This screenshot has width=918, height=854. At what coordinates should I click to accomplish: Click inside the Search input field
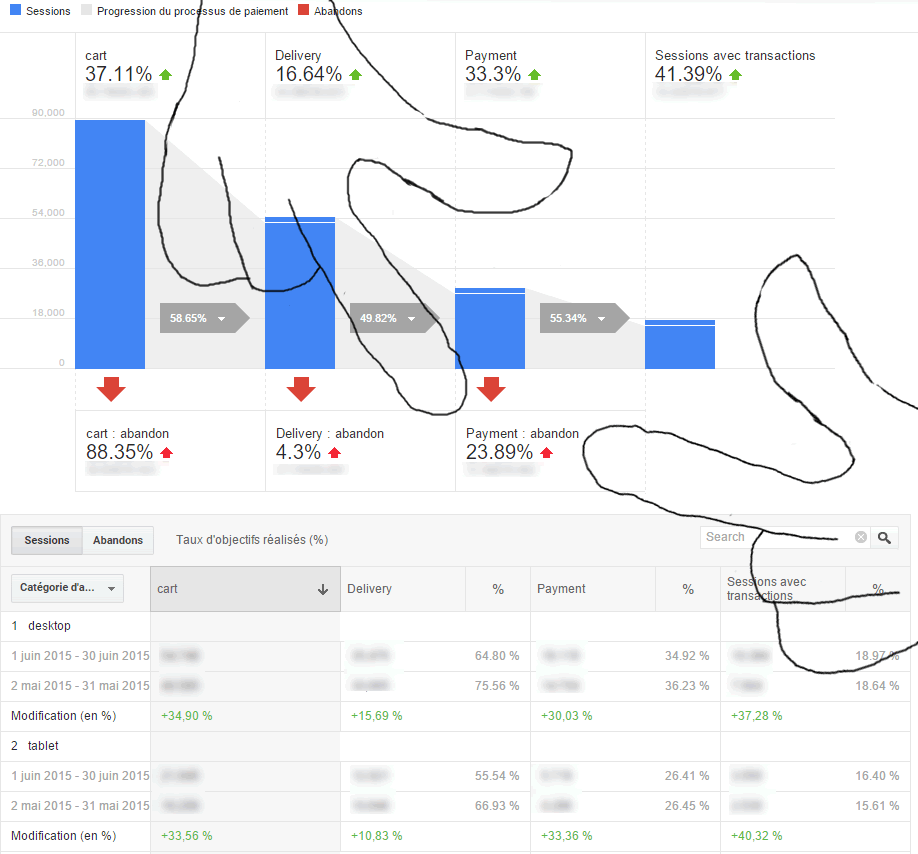click(775, 538)
